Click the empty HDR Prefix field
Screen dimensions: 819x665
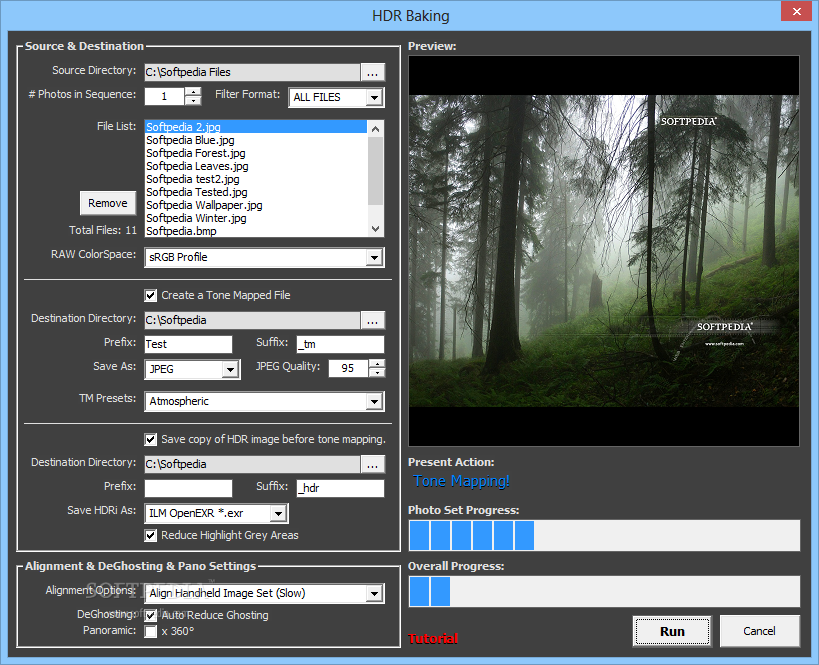pyautogui.click(x=188, y=488)
